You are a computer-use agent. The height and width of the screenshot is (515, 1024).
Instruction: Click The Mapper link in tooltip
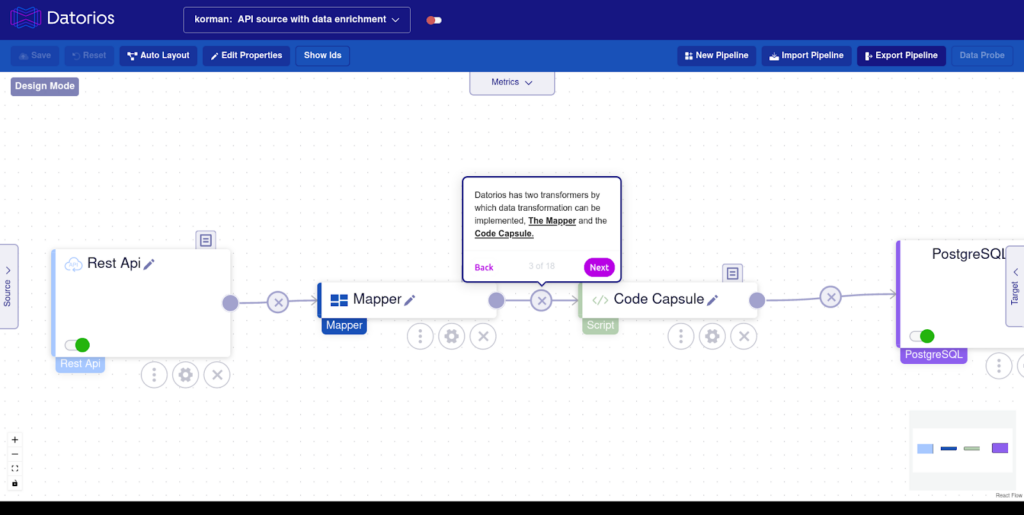tap(552, 221)
